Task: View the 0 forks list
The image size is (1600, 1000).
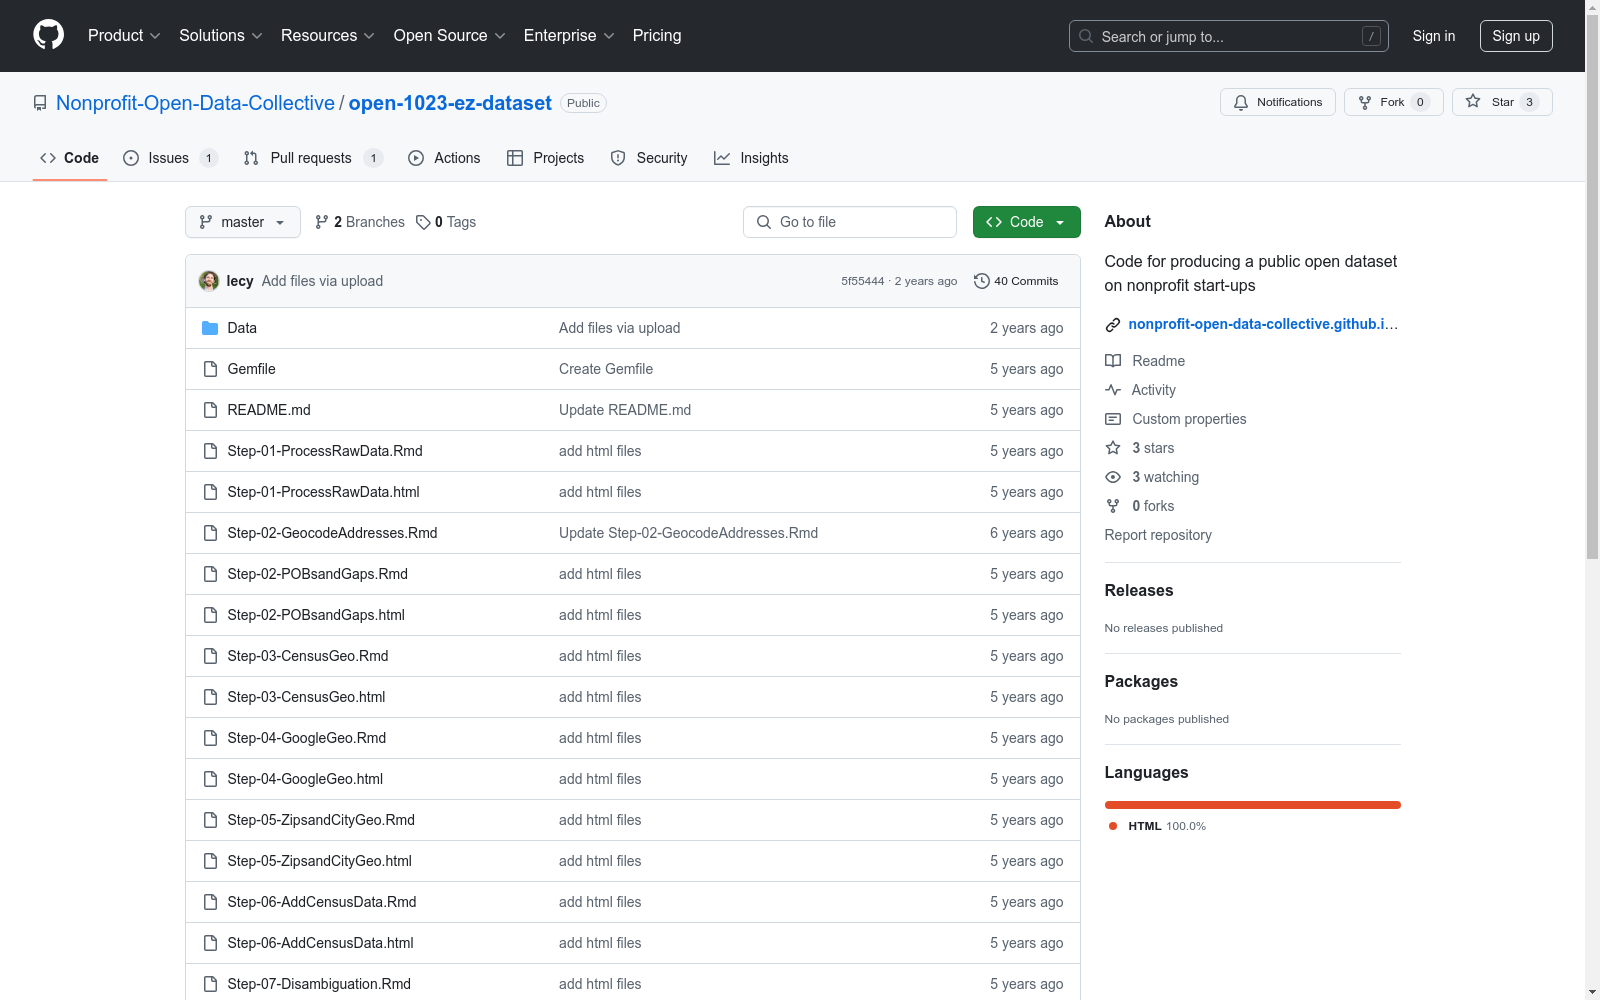Action: coord(1140,506)
